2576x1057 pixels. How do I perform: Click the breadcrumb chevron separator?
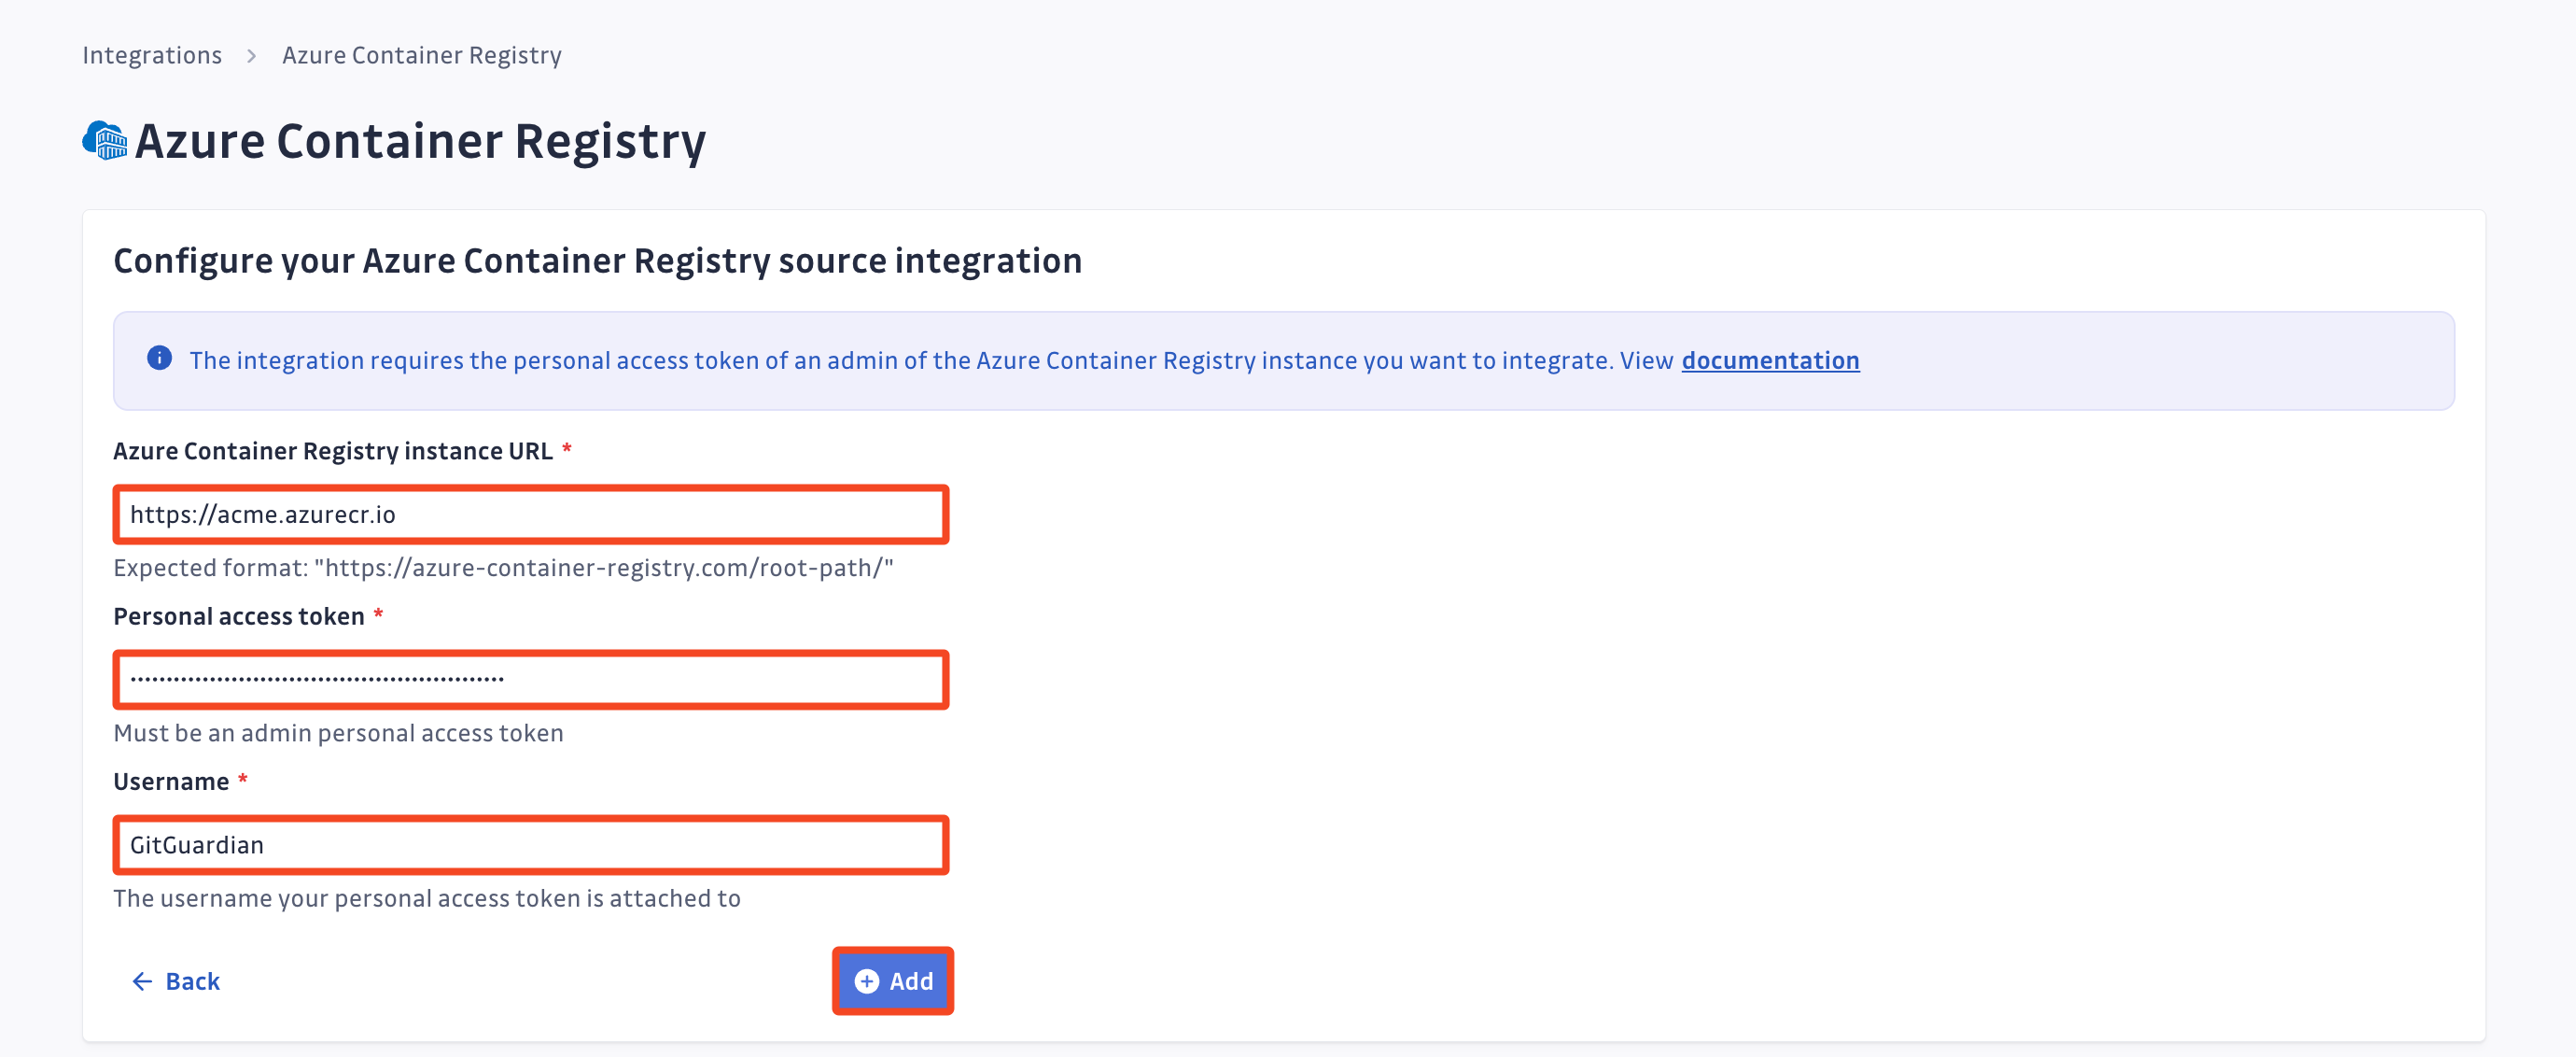pyautogui.click(x=252, y=56)
